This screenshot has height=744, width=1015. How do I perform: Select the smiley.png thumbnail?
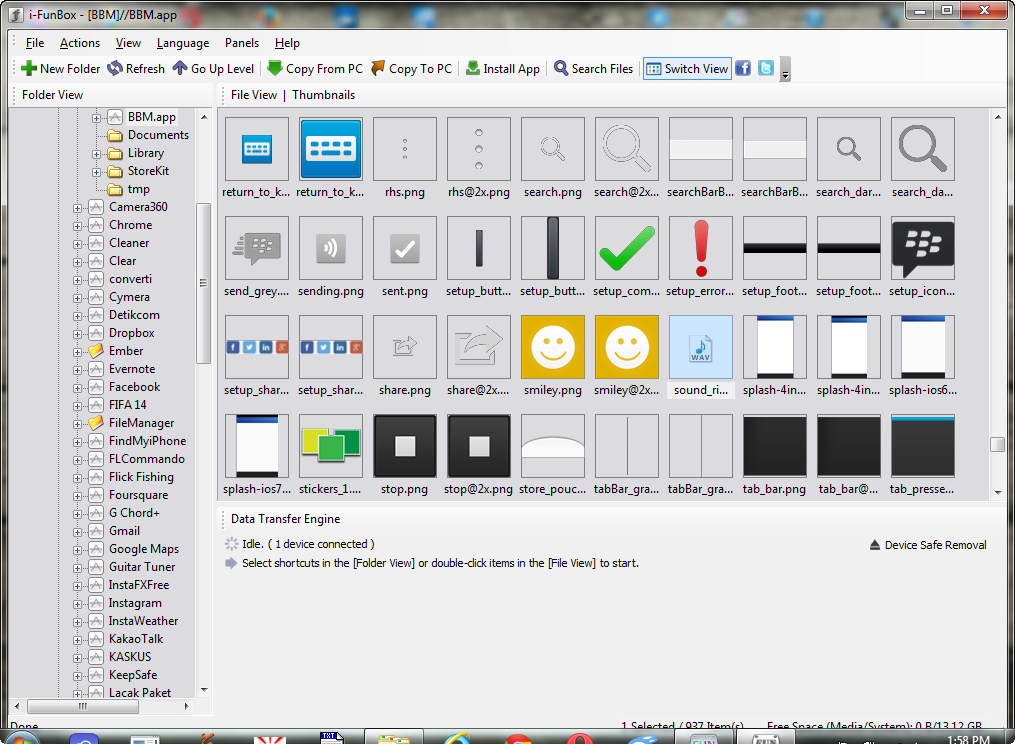[552, 357]
